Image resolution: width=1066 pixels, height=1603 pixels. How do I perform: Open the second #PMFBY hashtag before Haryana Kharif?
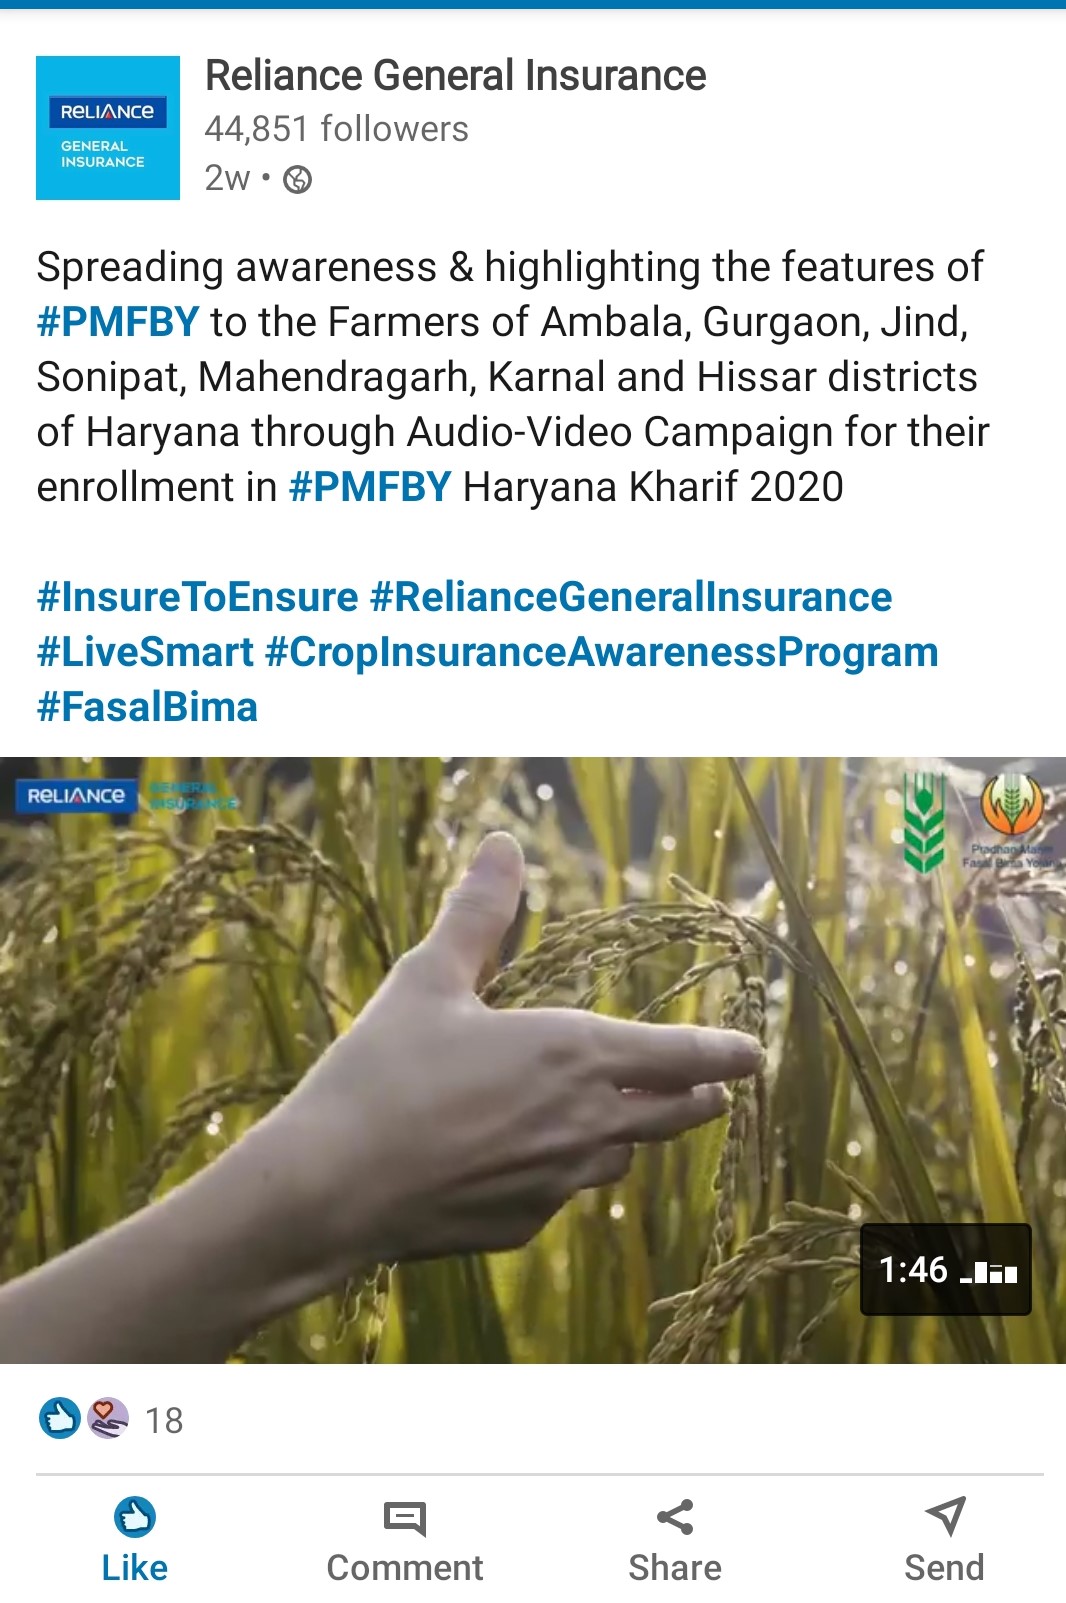pyautogui.click(x=370, y=487)
